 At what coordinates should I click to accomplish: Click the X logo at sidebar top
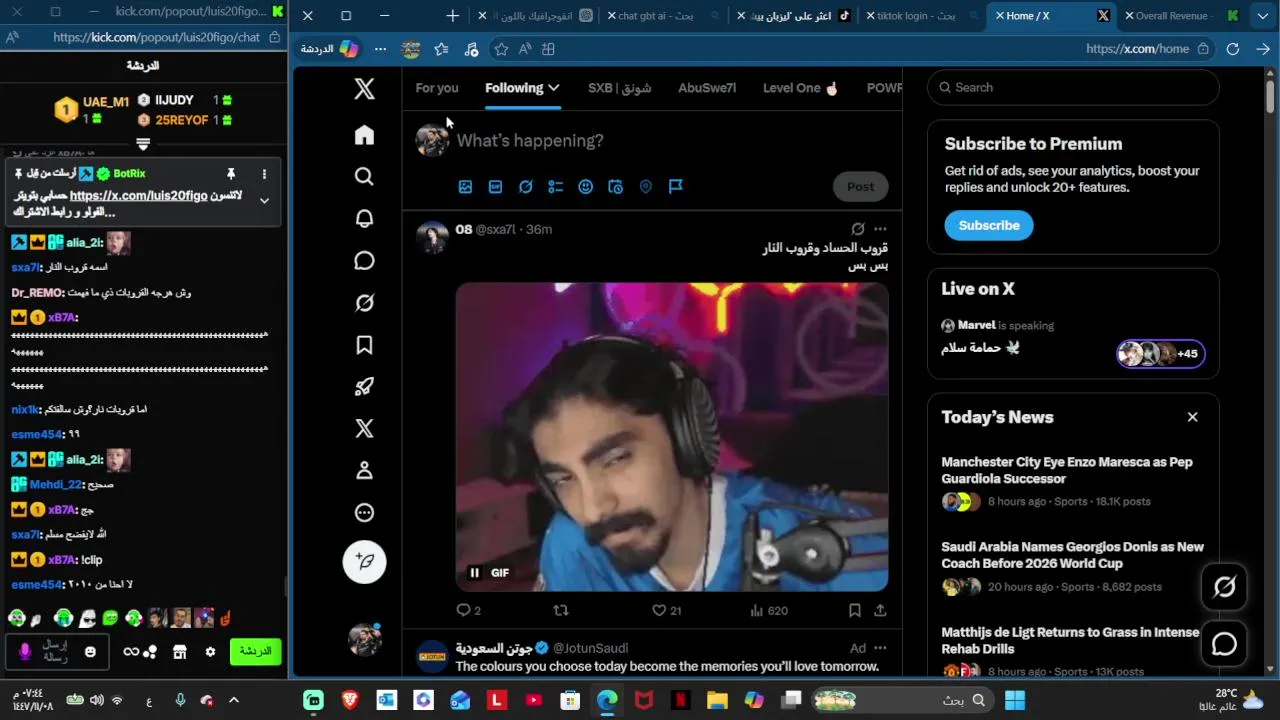coord(364,89)
